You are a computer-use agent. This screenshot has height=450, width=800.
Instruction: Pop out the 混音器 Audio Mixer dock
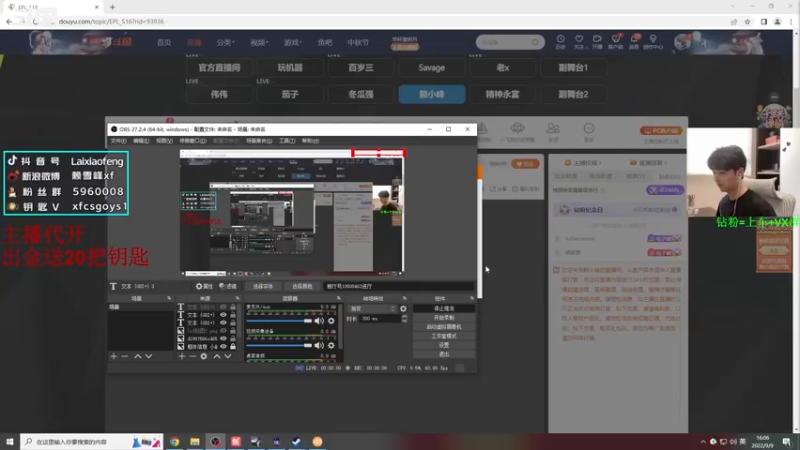point(338,298)
